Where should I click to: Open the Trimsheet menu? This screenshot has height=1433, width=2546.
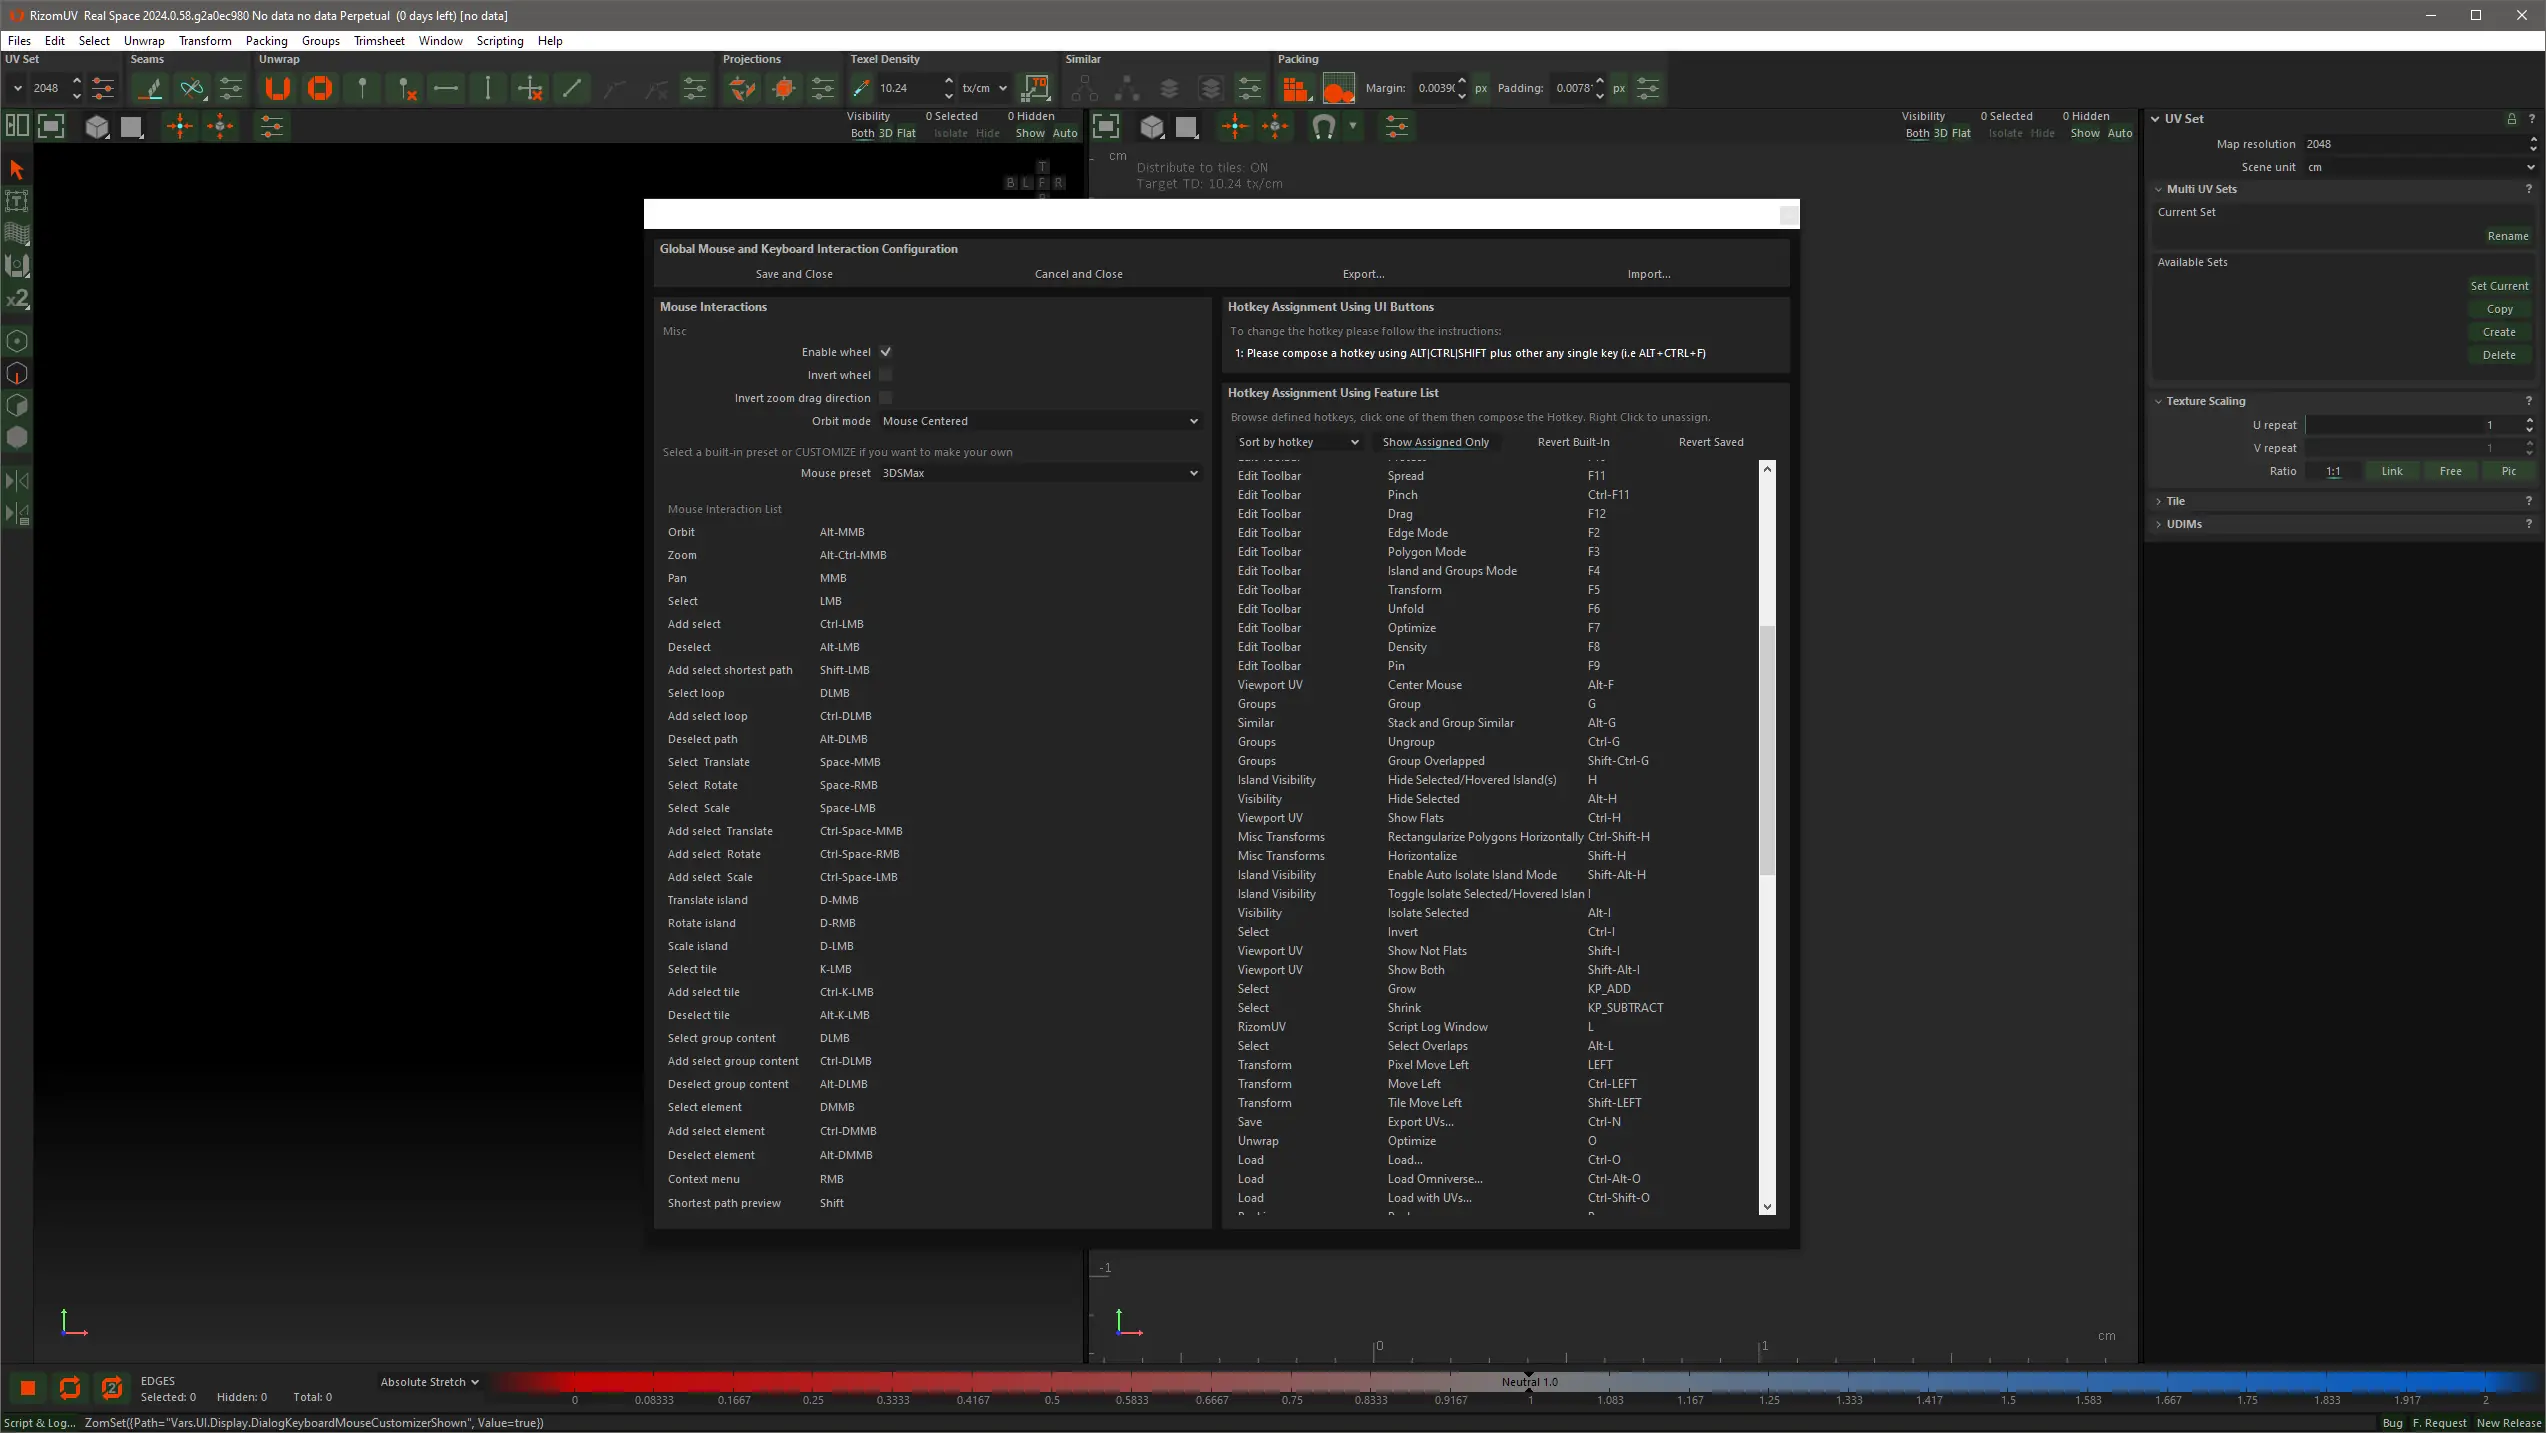(x=378, y=41)
